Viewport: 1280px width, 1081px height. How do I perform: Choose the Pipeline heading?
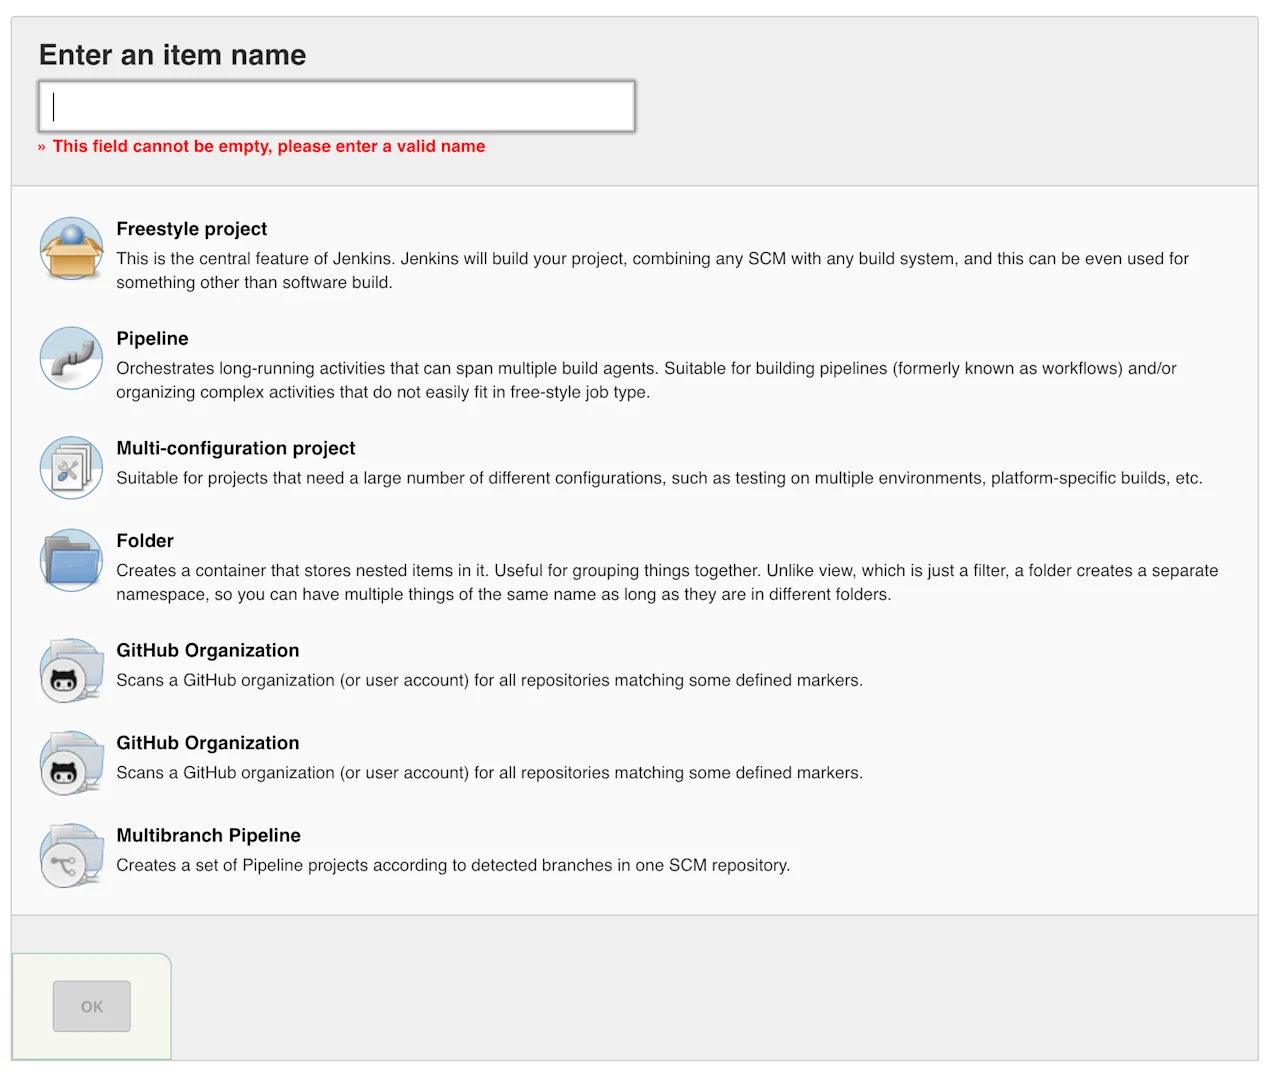(152, 339)
